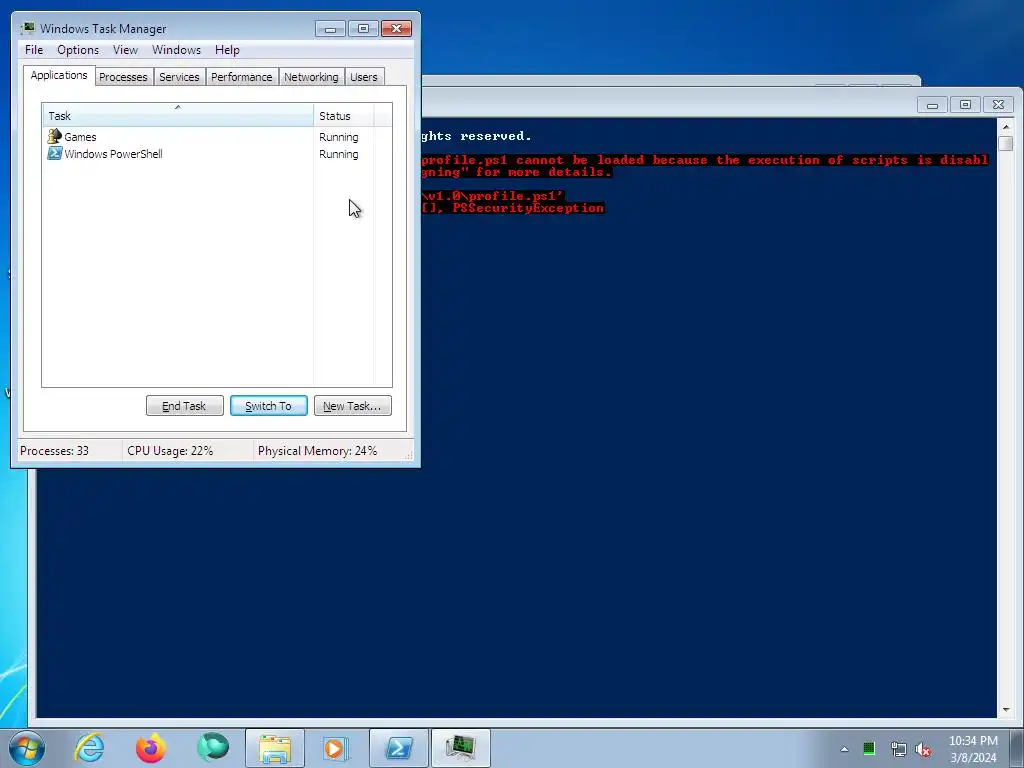Select the Applications tab
Image resolution: width=1024 pixels, height=768 pixels.
click(59, 75)
